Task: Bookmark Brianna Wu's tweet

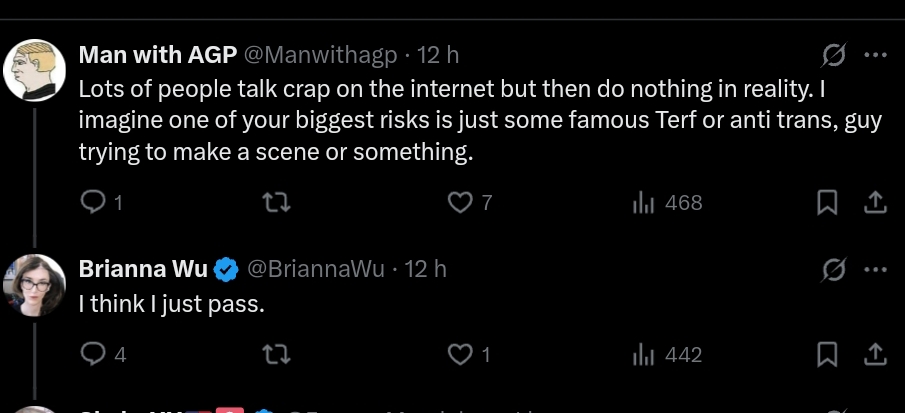Action: coord(827,355)
